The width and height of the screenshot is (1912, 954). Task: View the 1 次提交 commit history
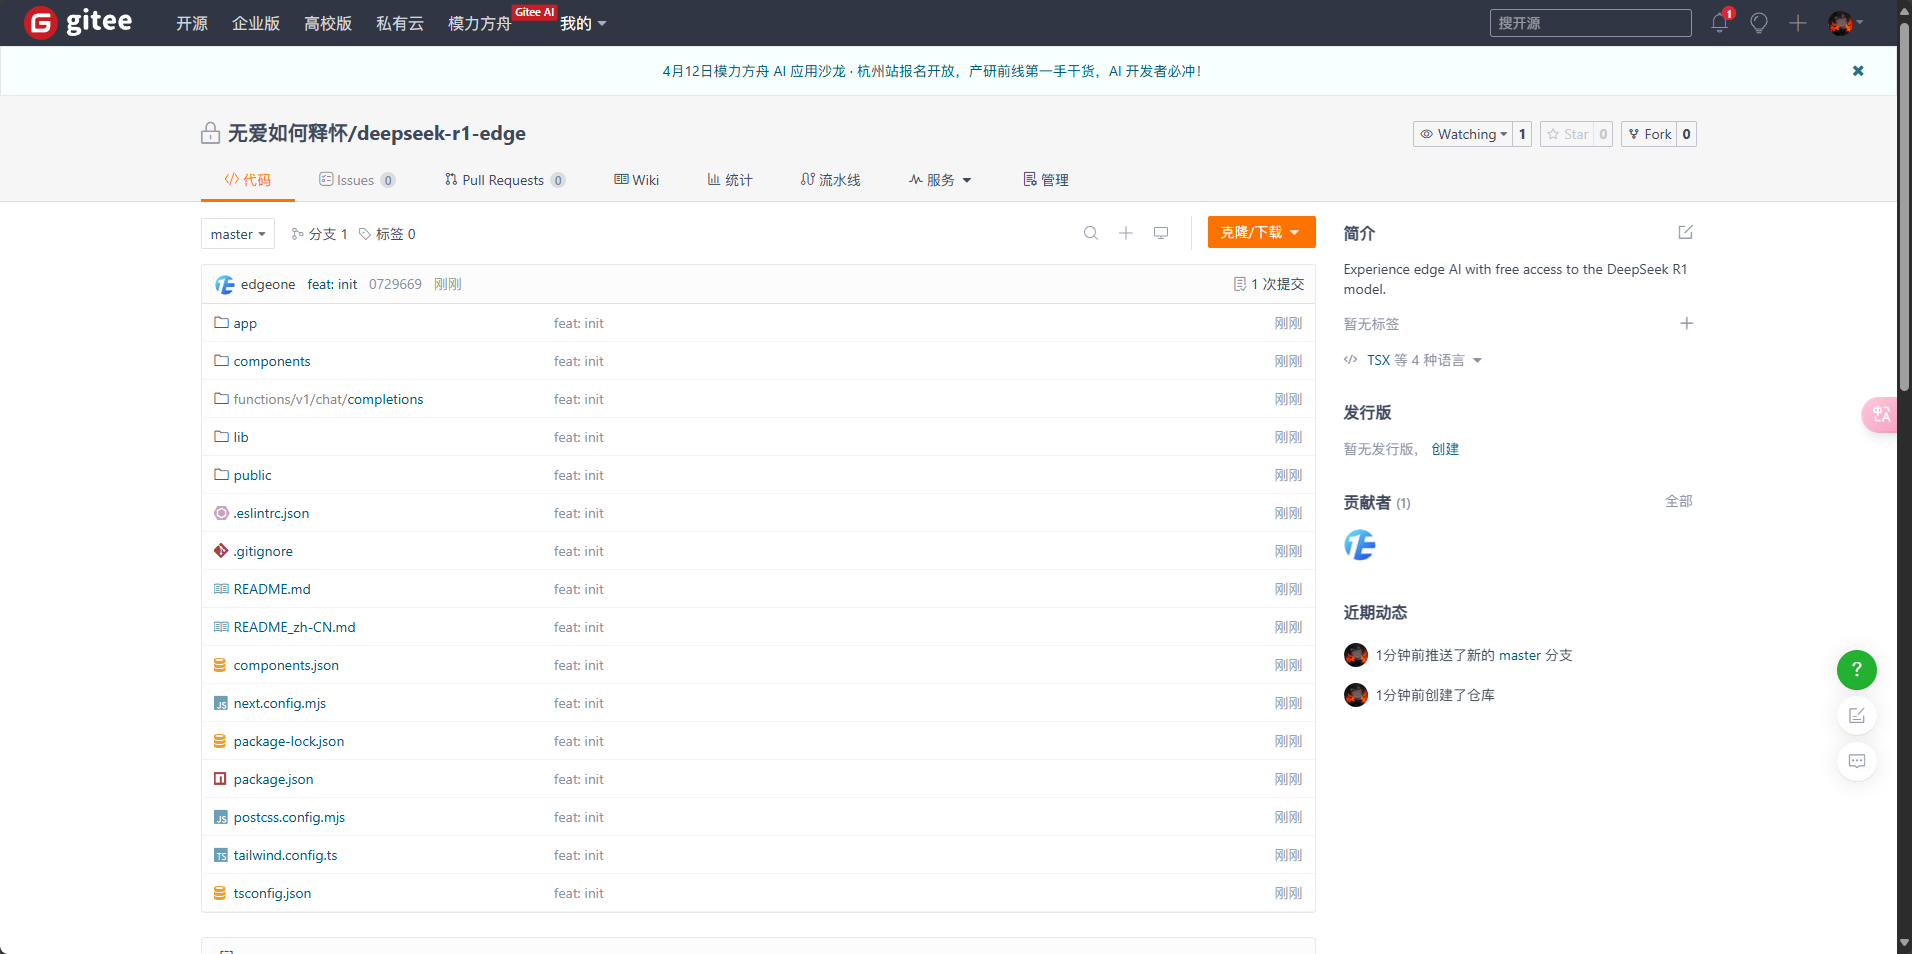click(x=1269, y=284)
